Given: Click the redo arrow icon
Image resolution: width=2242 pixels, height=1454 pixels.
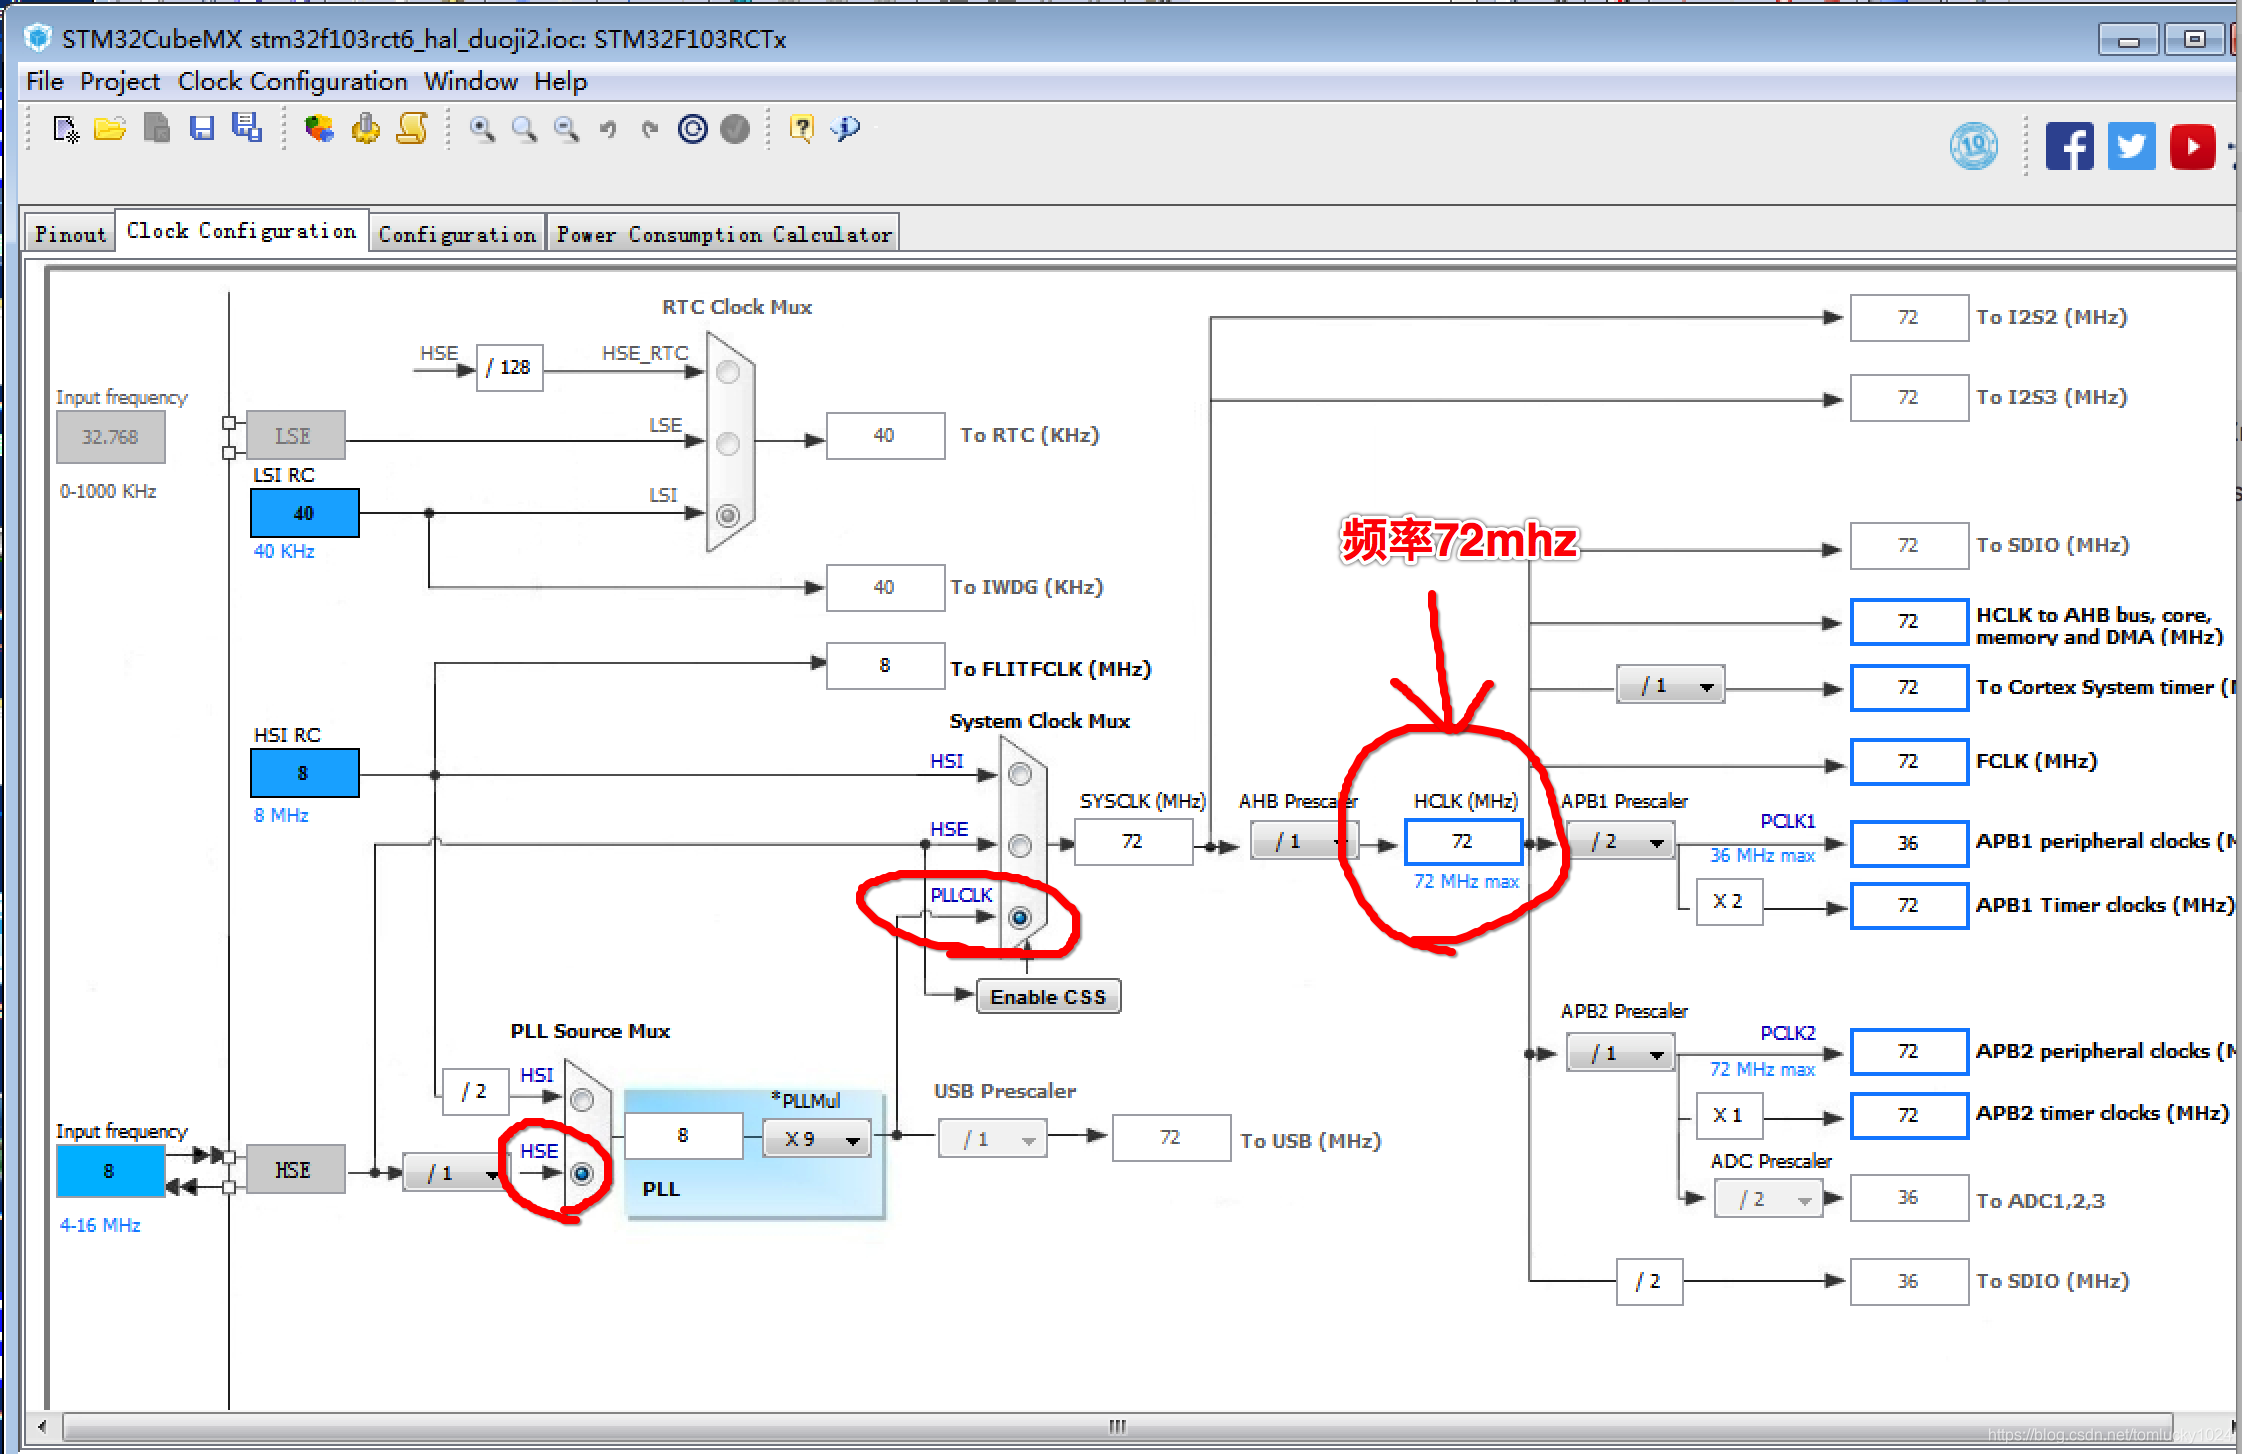Looking at the screenshot, I should click(x=650, y=129).
